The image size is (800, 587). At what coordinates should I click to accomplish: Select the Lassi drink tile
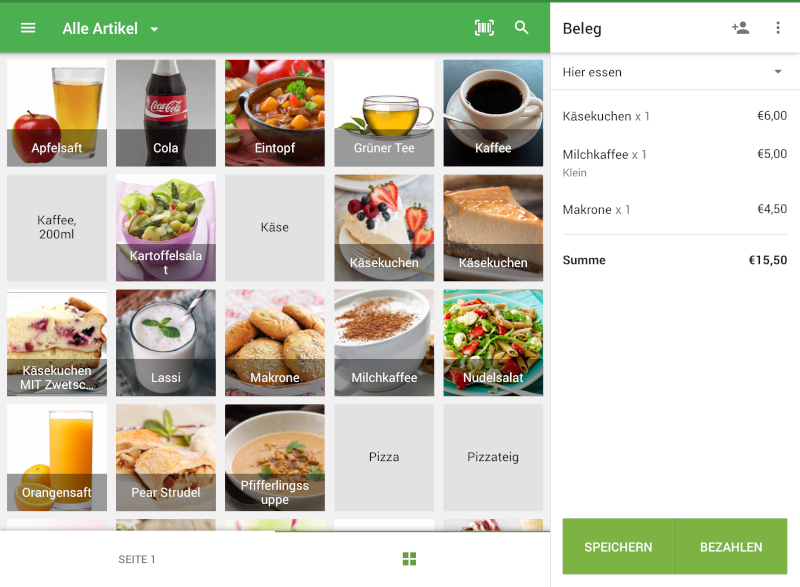pos(166,343)
